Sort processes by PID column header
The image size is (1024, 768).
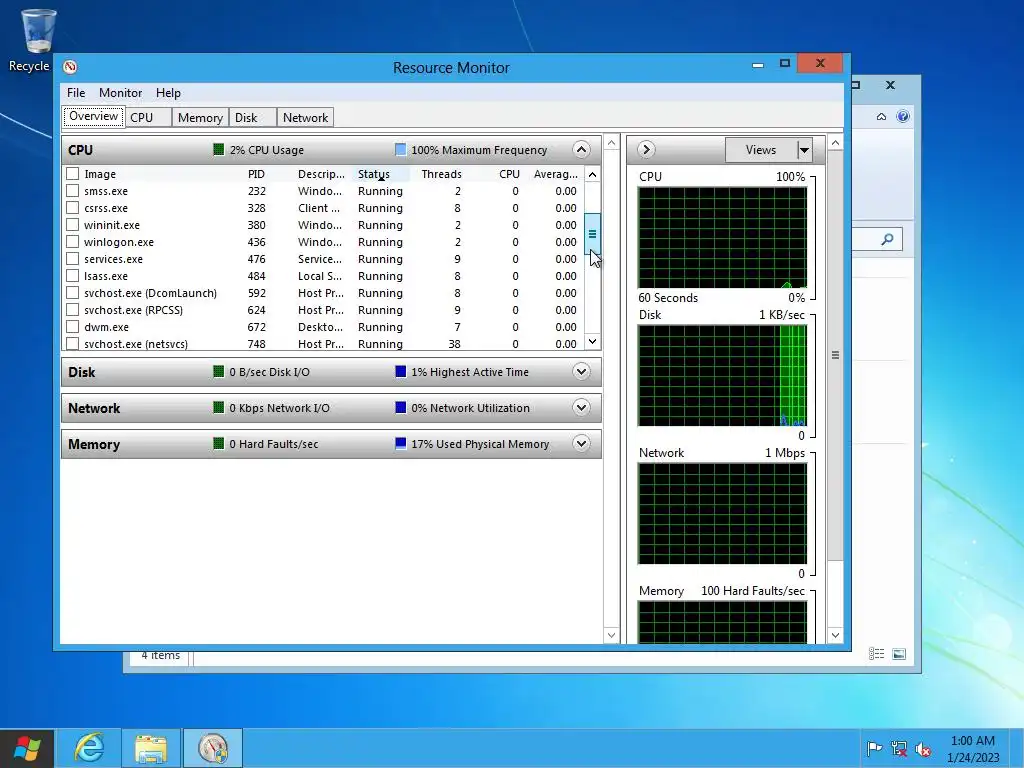[257, 174]
